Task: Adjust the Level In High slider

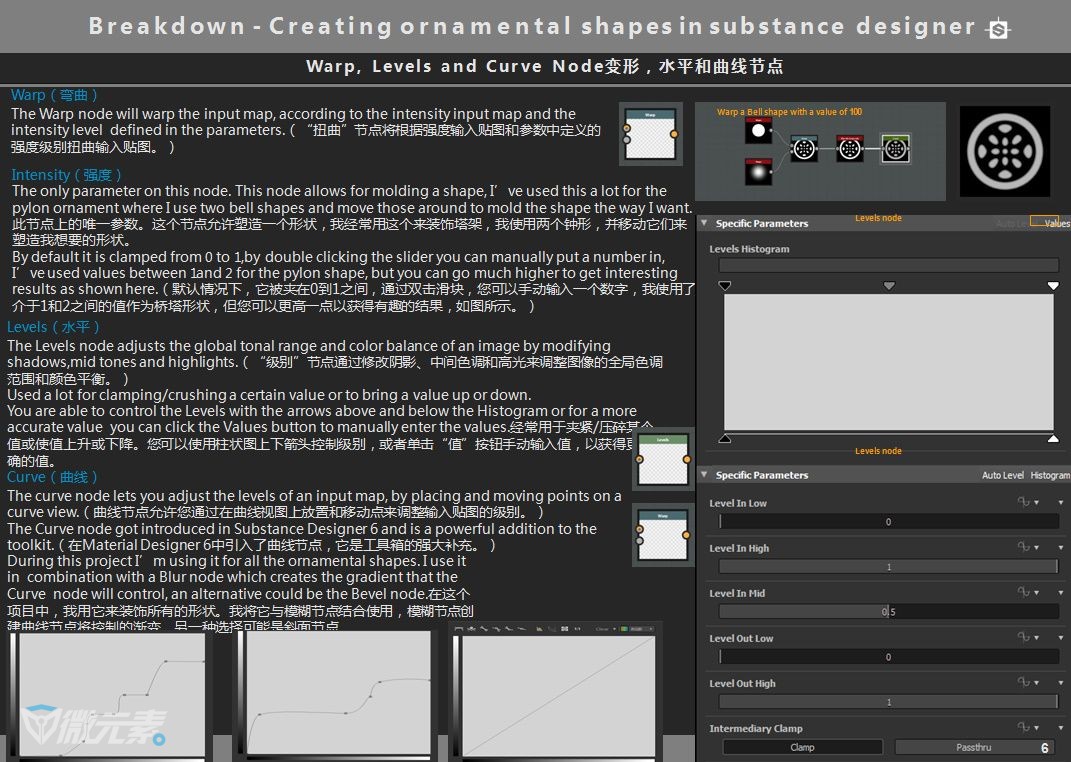Action: click(889, 567)
